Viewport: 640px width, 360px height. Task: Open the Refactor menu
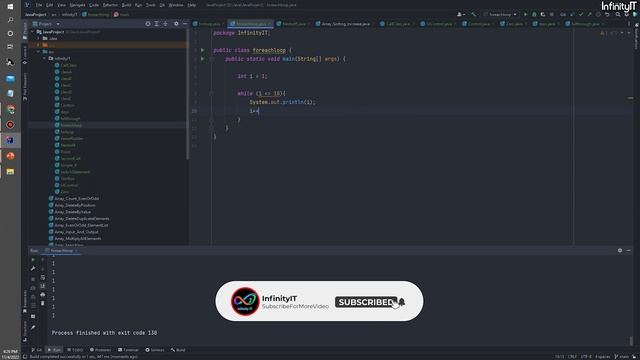click(x=110, y=5)
